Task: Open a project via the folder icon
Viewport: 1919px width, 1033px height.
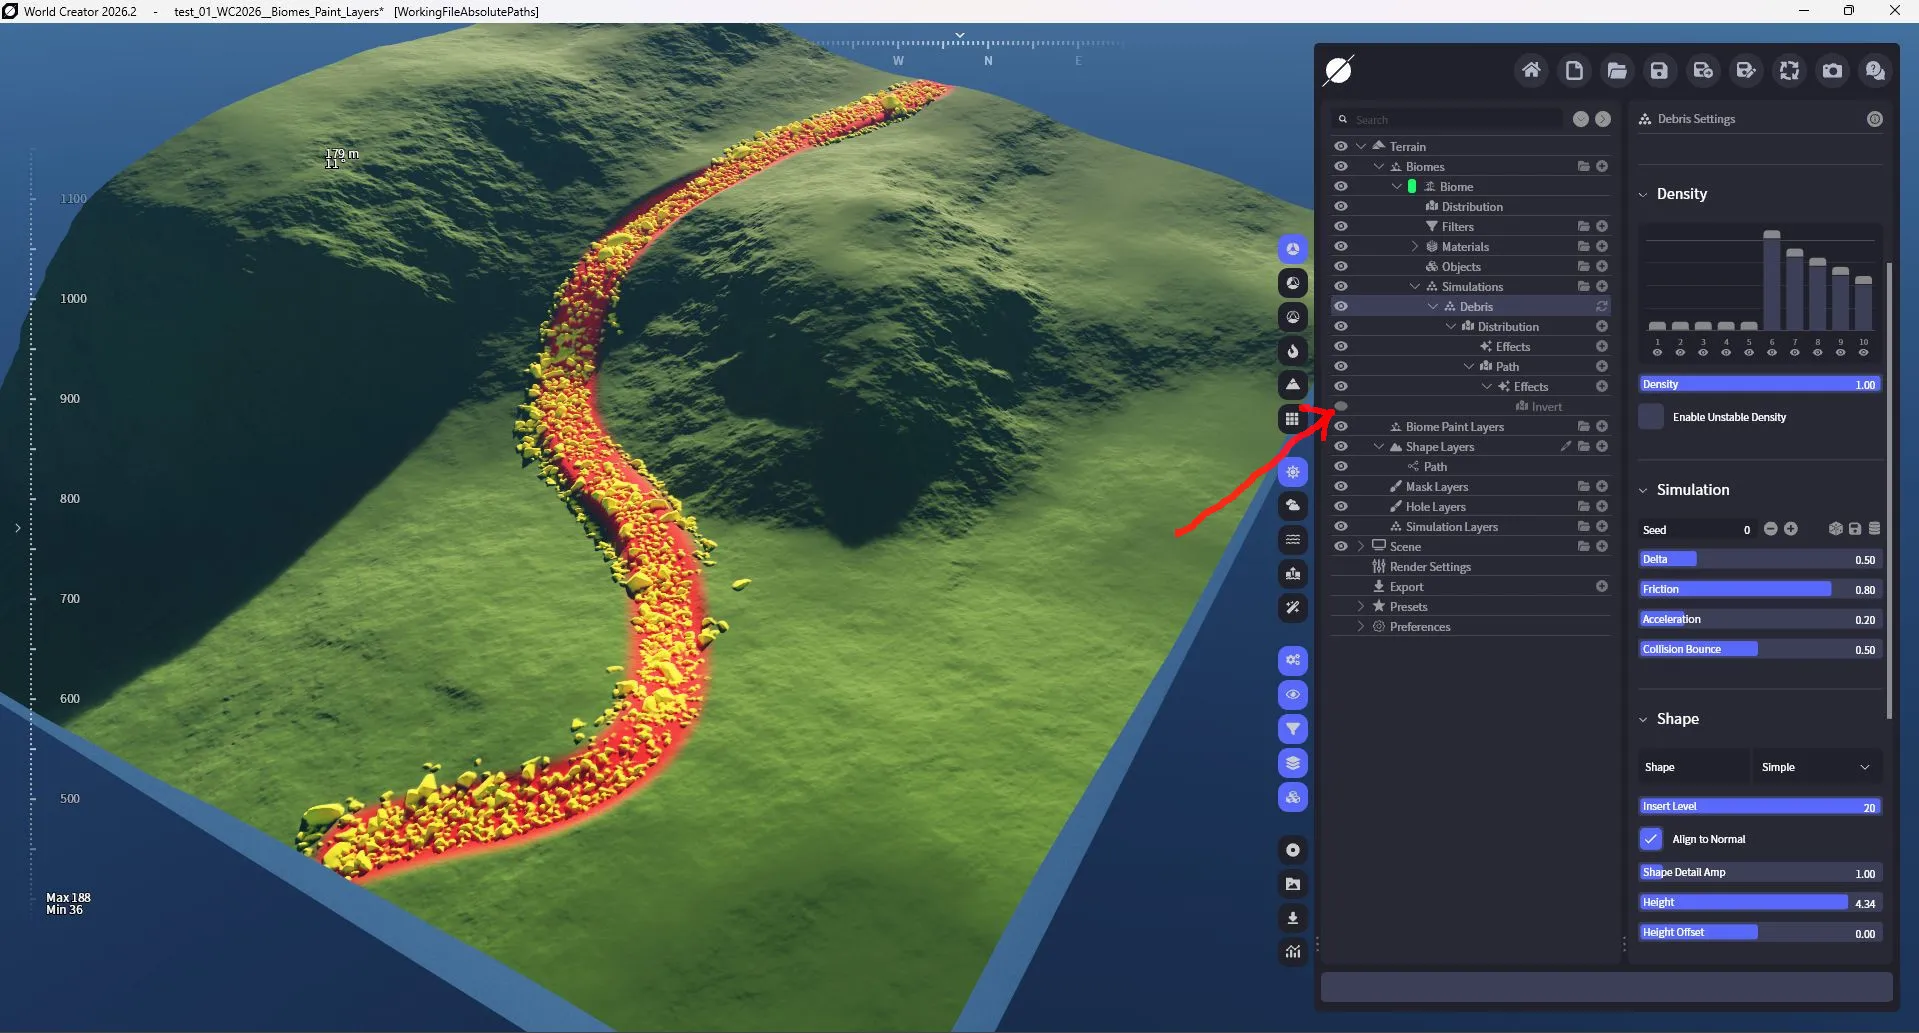Action: click(x=1617, y=71)
